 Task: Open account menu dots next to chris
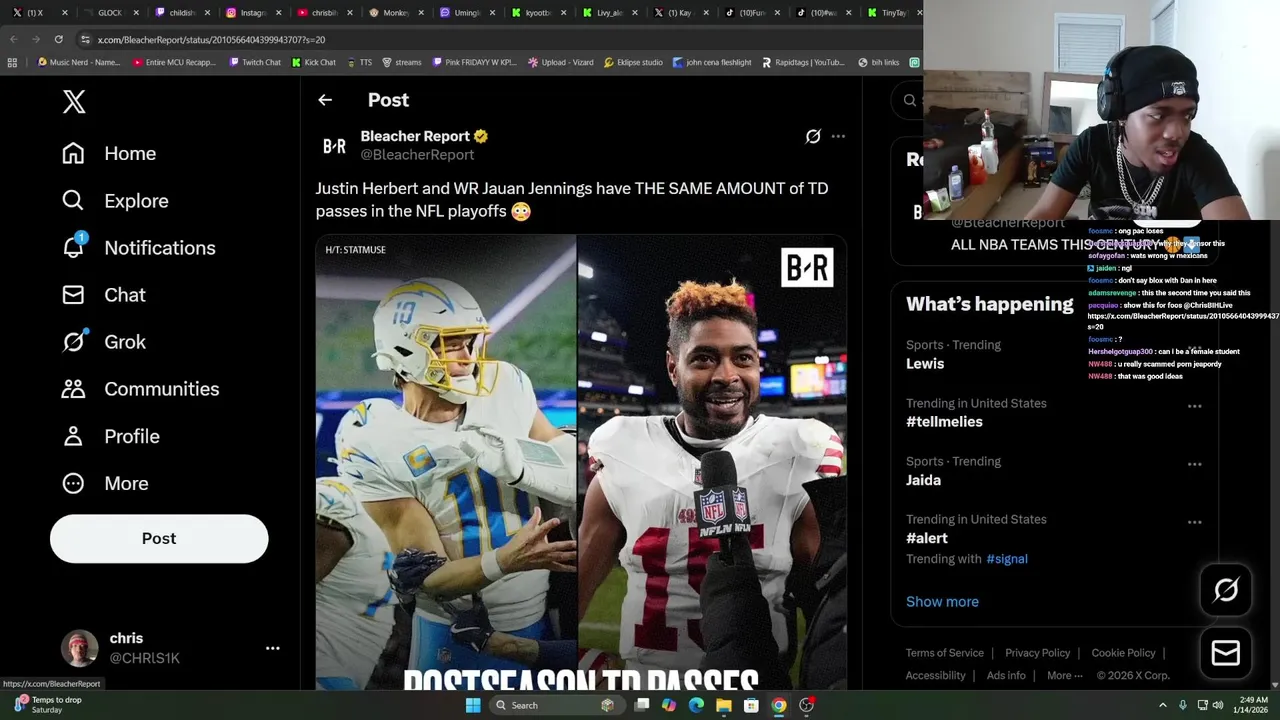[272, 648]
